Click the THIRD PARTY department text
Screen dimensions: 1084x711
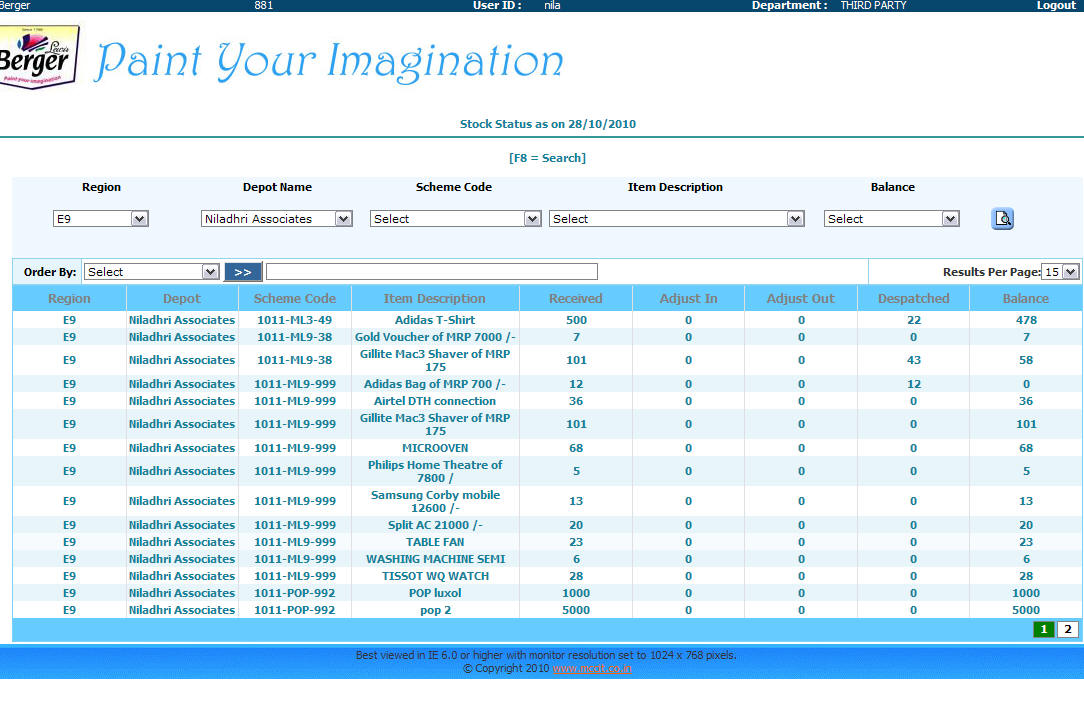click(873, 6)
